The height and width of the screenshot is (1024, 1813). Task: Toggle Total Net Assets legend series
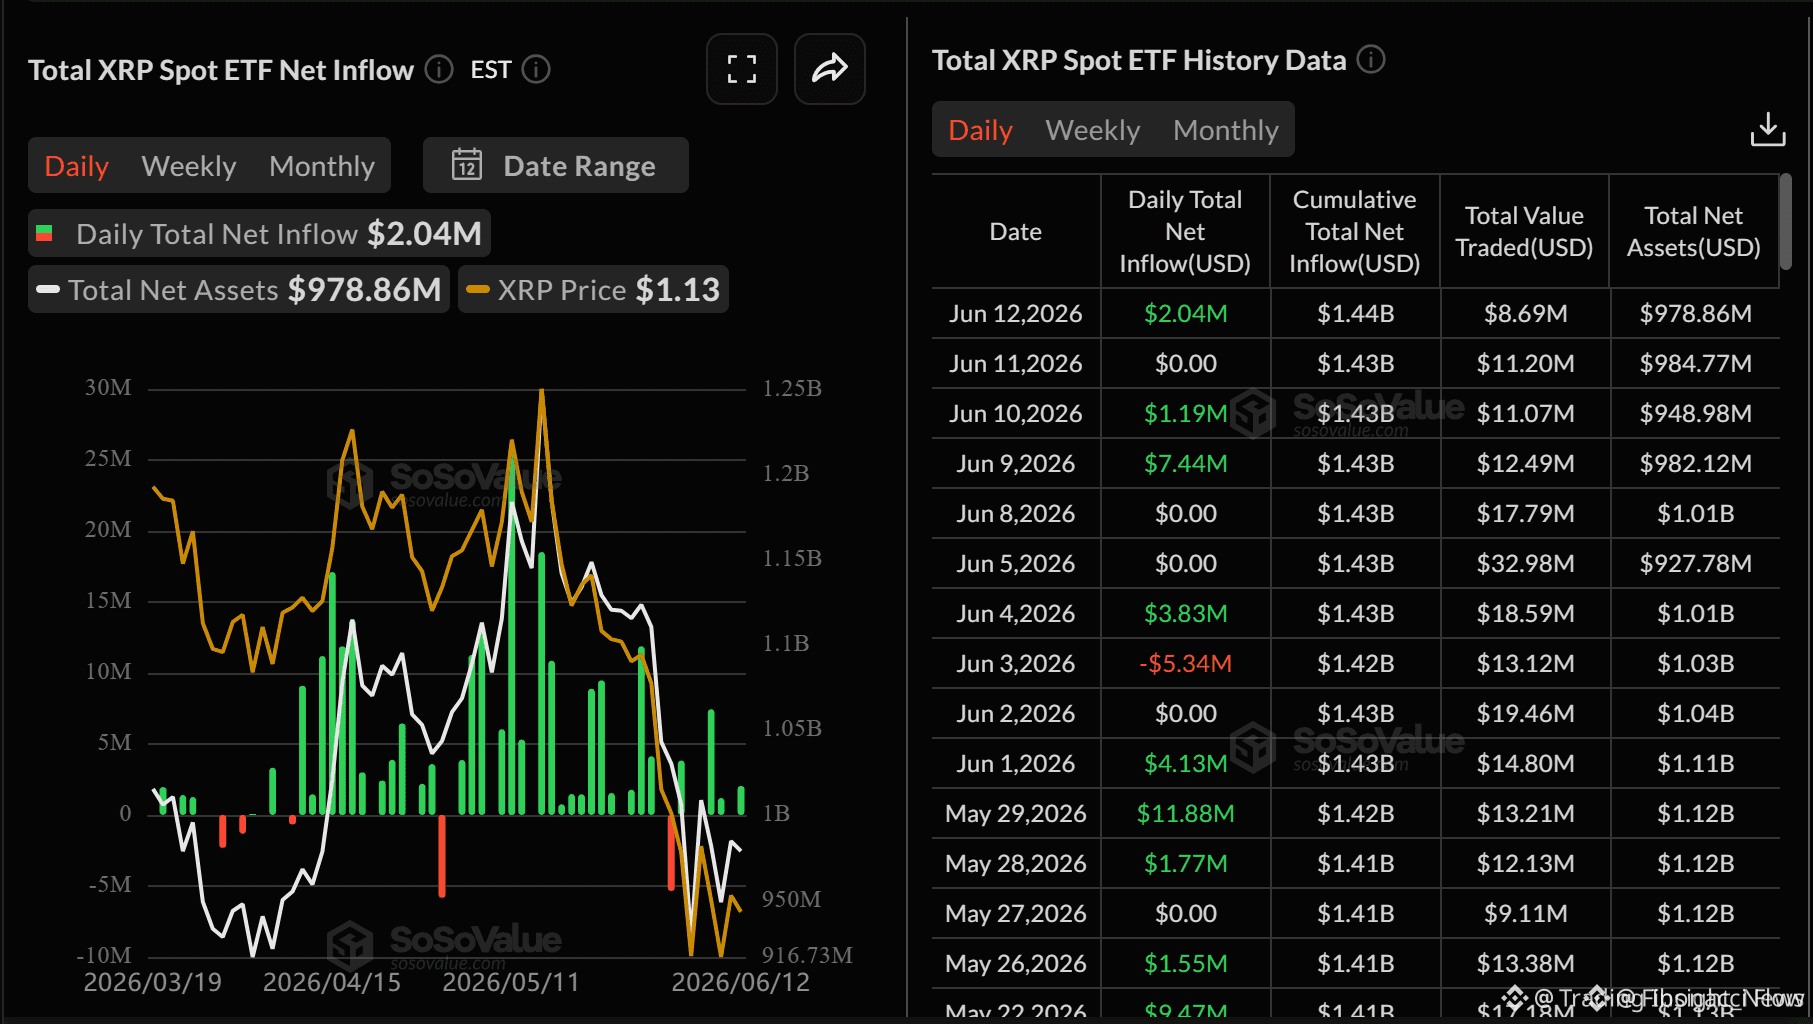(x=239, y=290)
